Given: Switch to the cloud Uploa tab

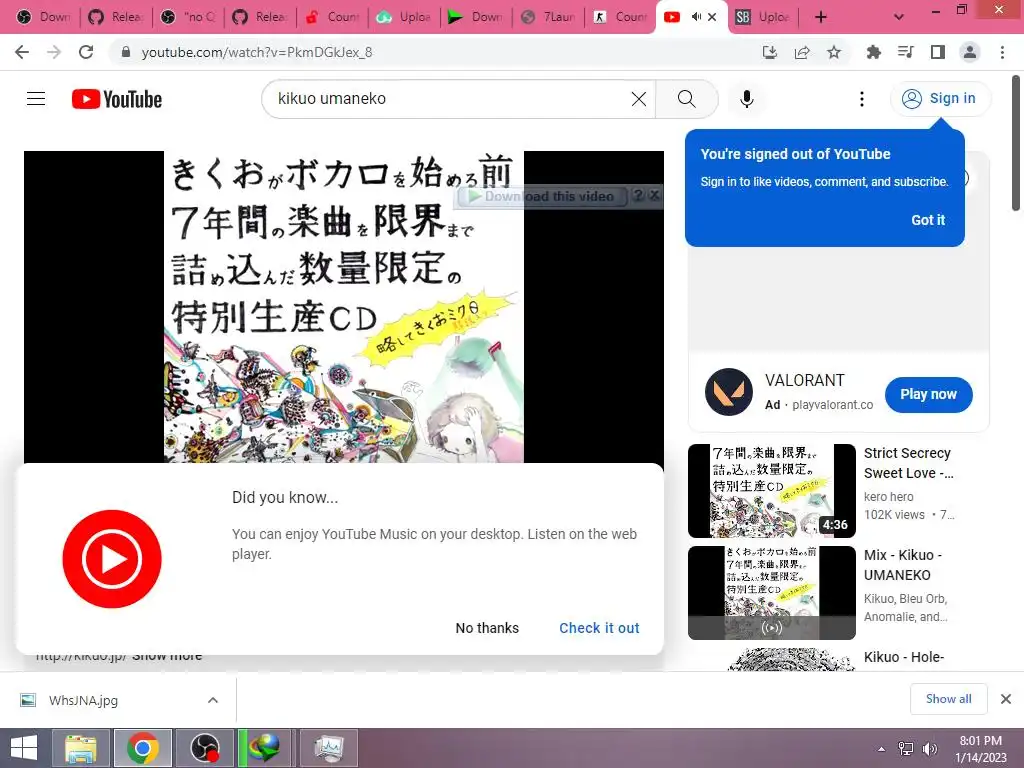Looking at the screenshot, I should click(404, 17).
